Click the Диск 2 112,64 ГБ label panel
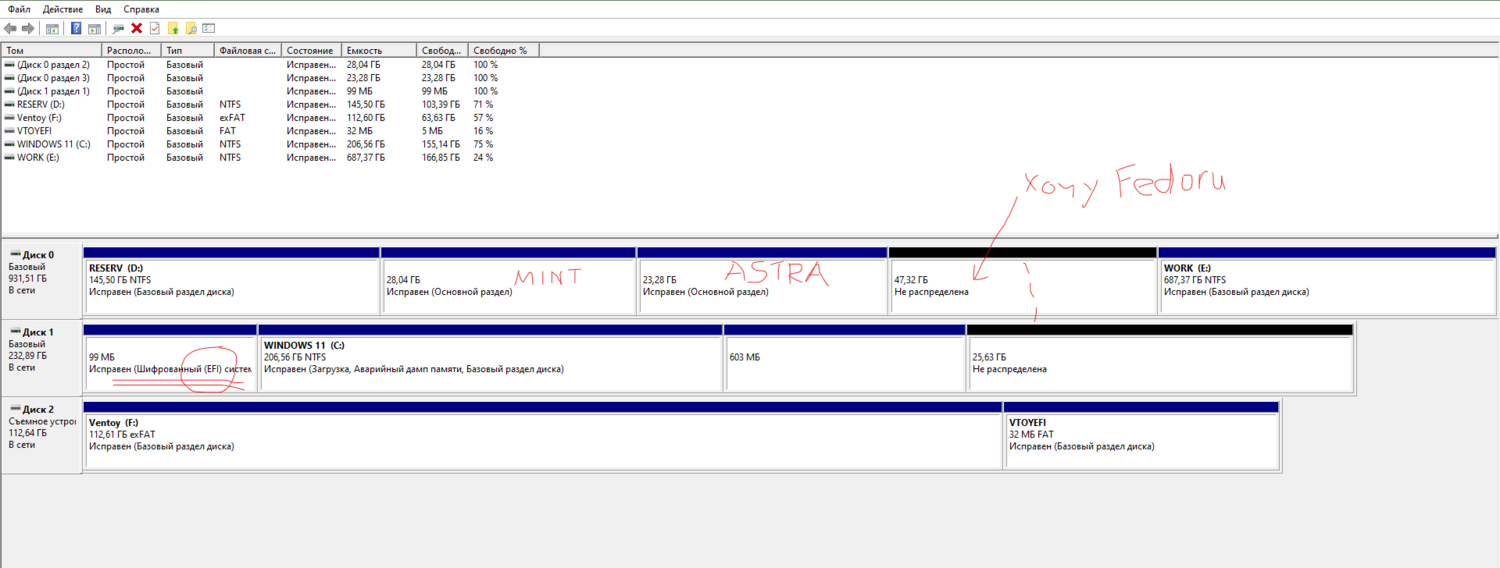1500x568 pixels. pos(42,435)
